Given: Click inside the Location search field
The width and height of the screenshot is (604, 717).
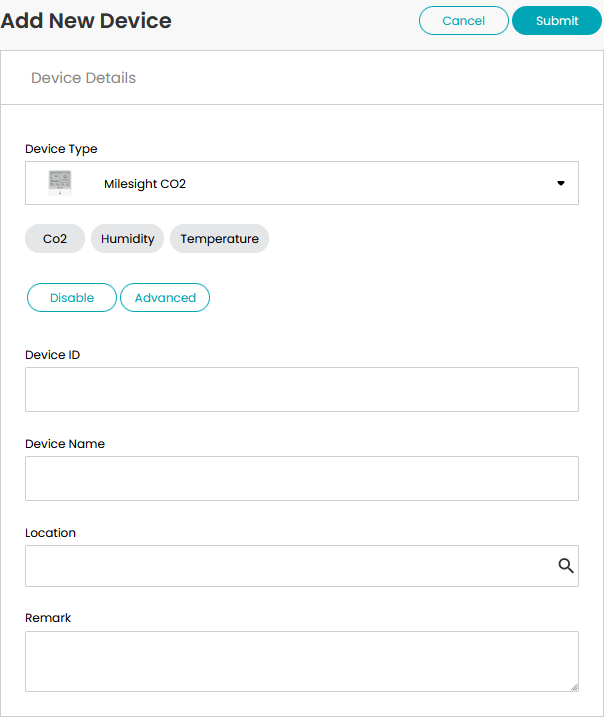Looking at the screenshot, I should 302,566.
